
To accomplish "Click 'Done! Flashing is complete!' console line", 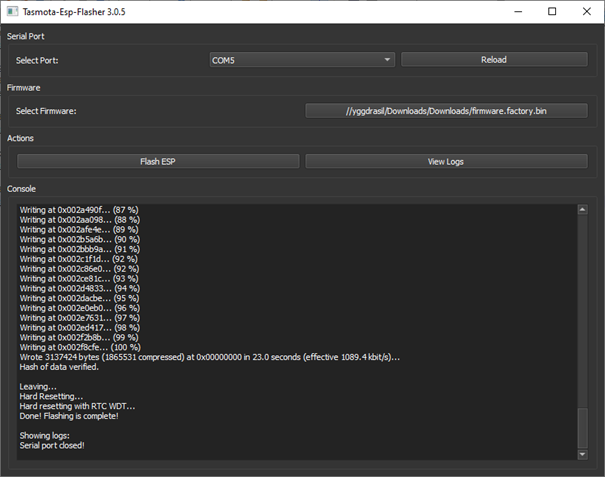I will [69, 416].
